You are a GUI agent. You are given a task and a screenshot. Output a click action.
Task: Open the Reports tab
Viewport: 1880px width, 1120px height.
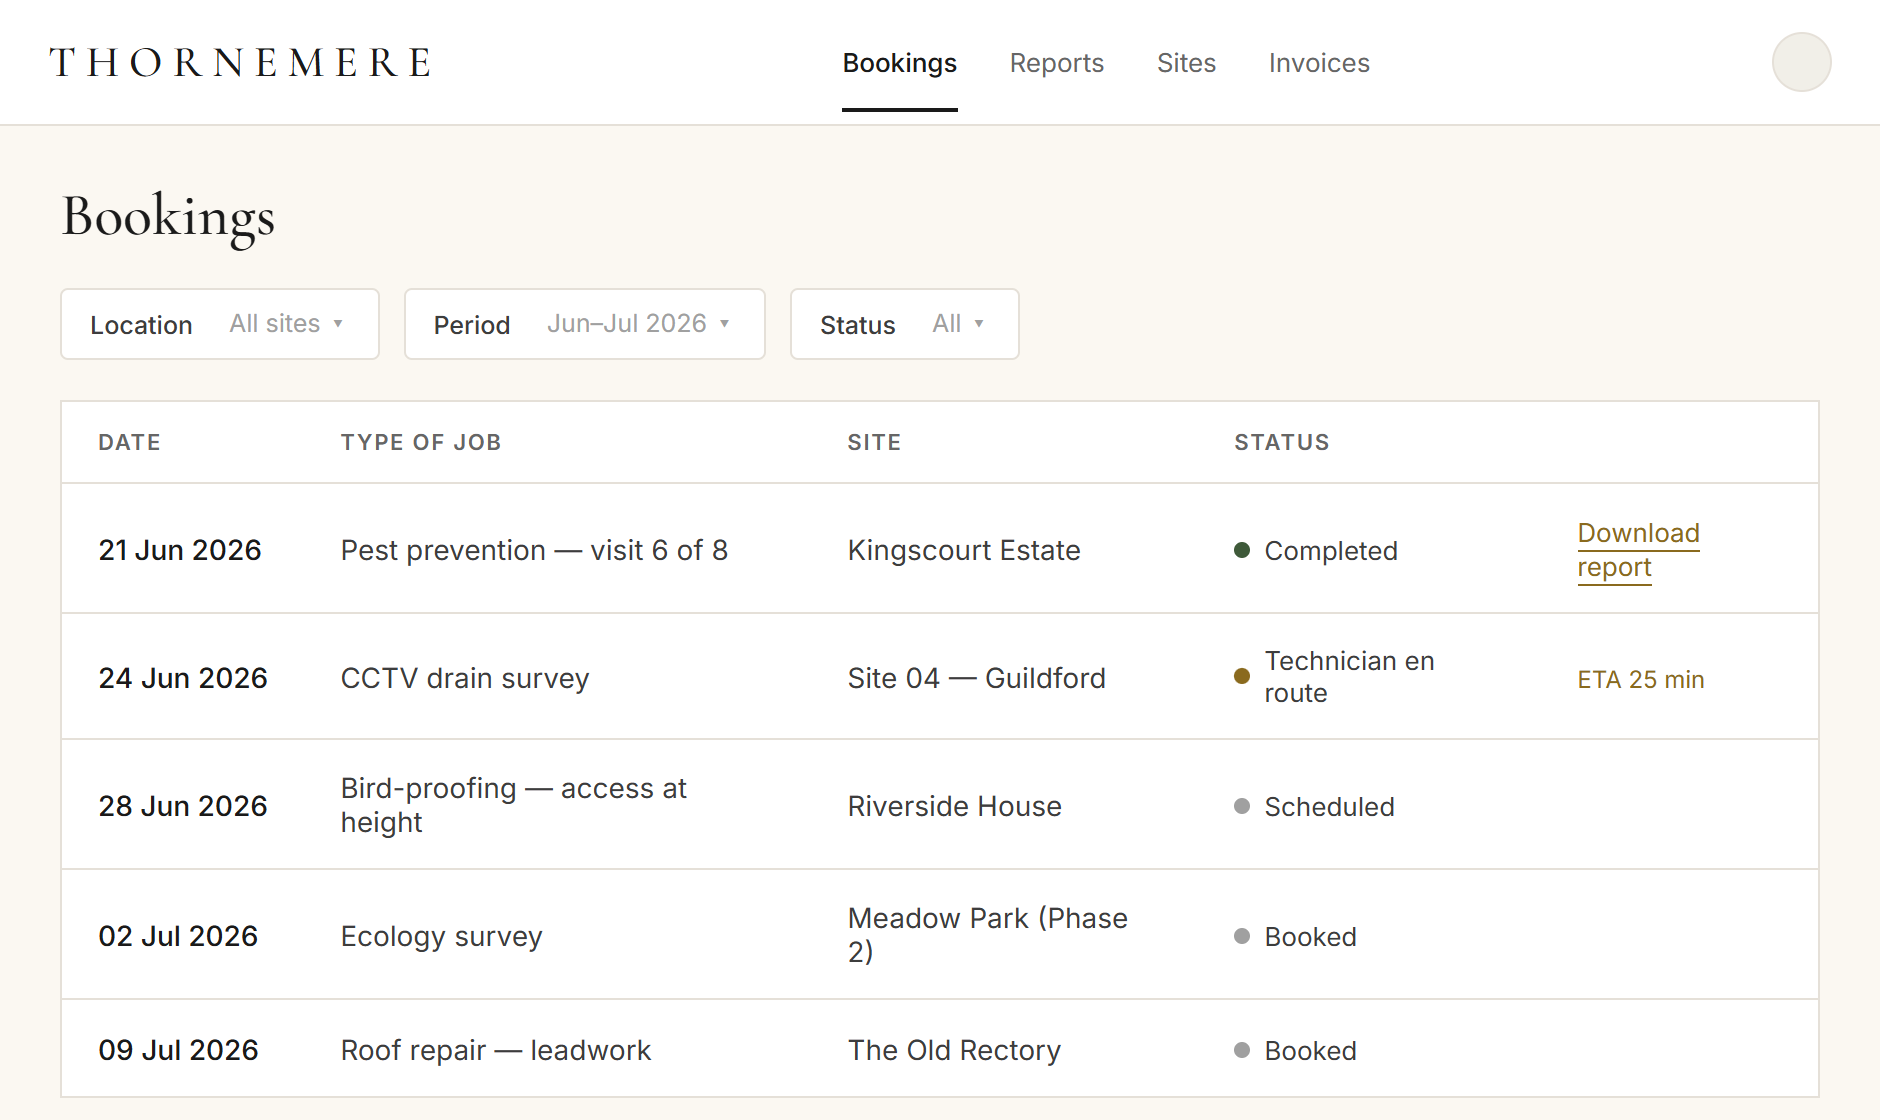[1056, 63]
